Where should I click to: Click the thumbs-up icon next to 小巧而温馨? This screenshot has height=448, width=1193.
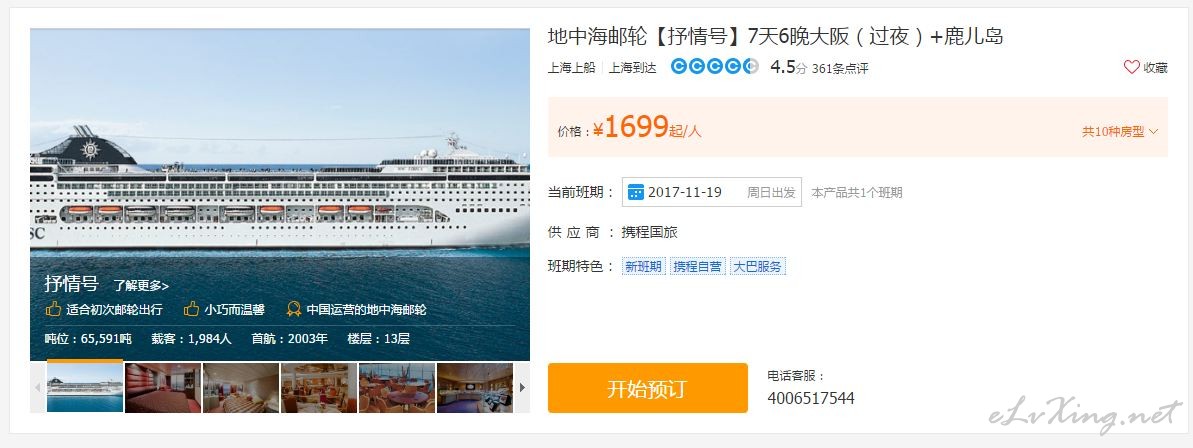(191, 310)
